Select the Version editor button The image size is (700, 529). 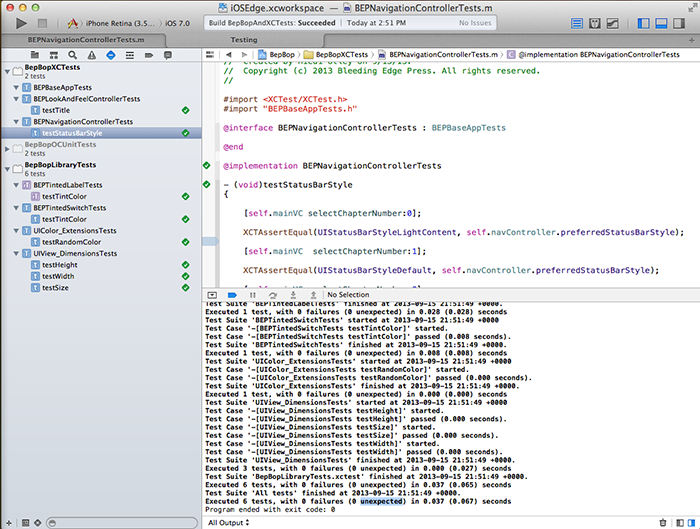[612, 23]
